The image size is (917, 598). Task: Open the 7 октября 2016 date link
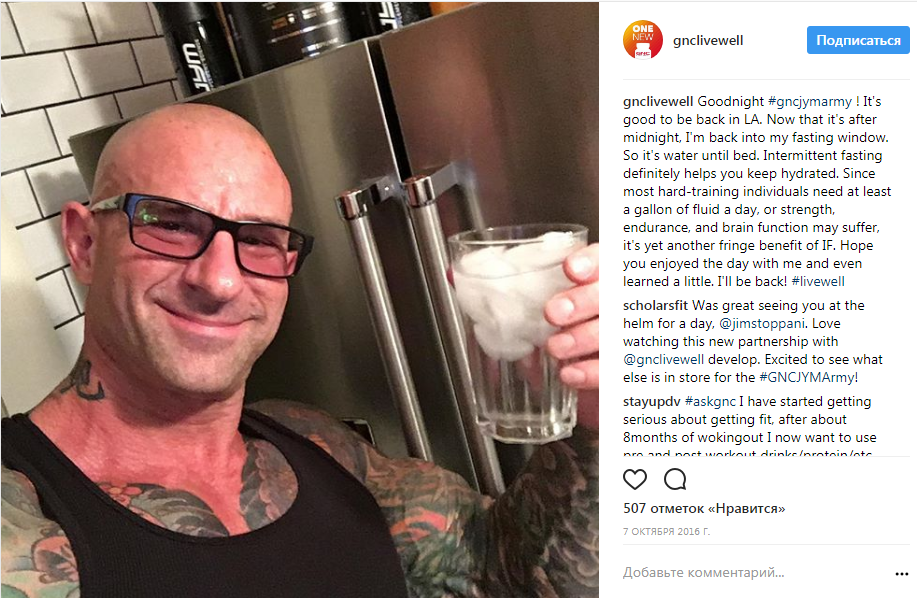666,531
